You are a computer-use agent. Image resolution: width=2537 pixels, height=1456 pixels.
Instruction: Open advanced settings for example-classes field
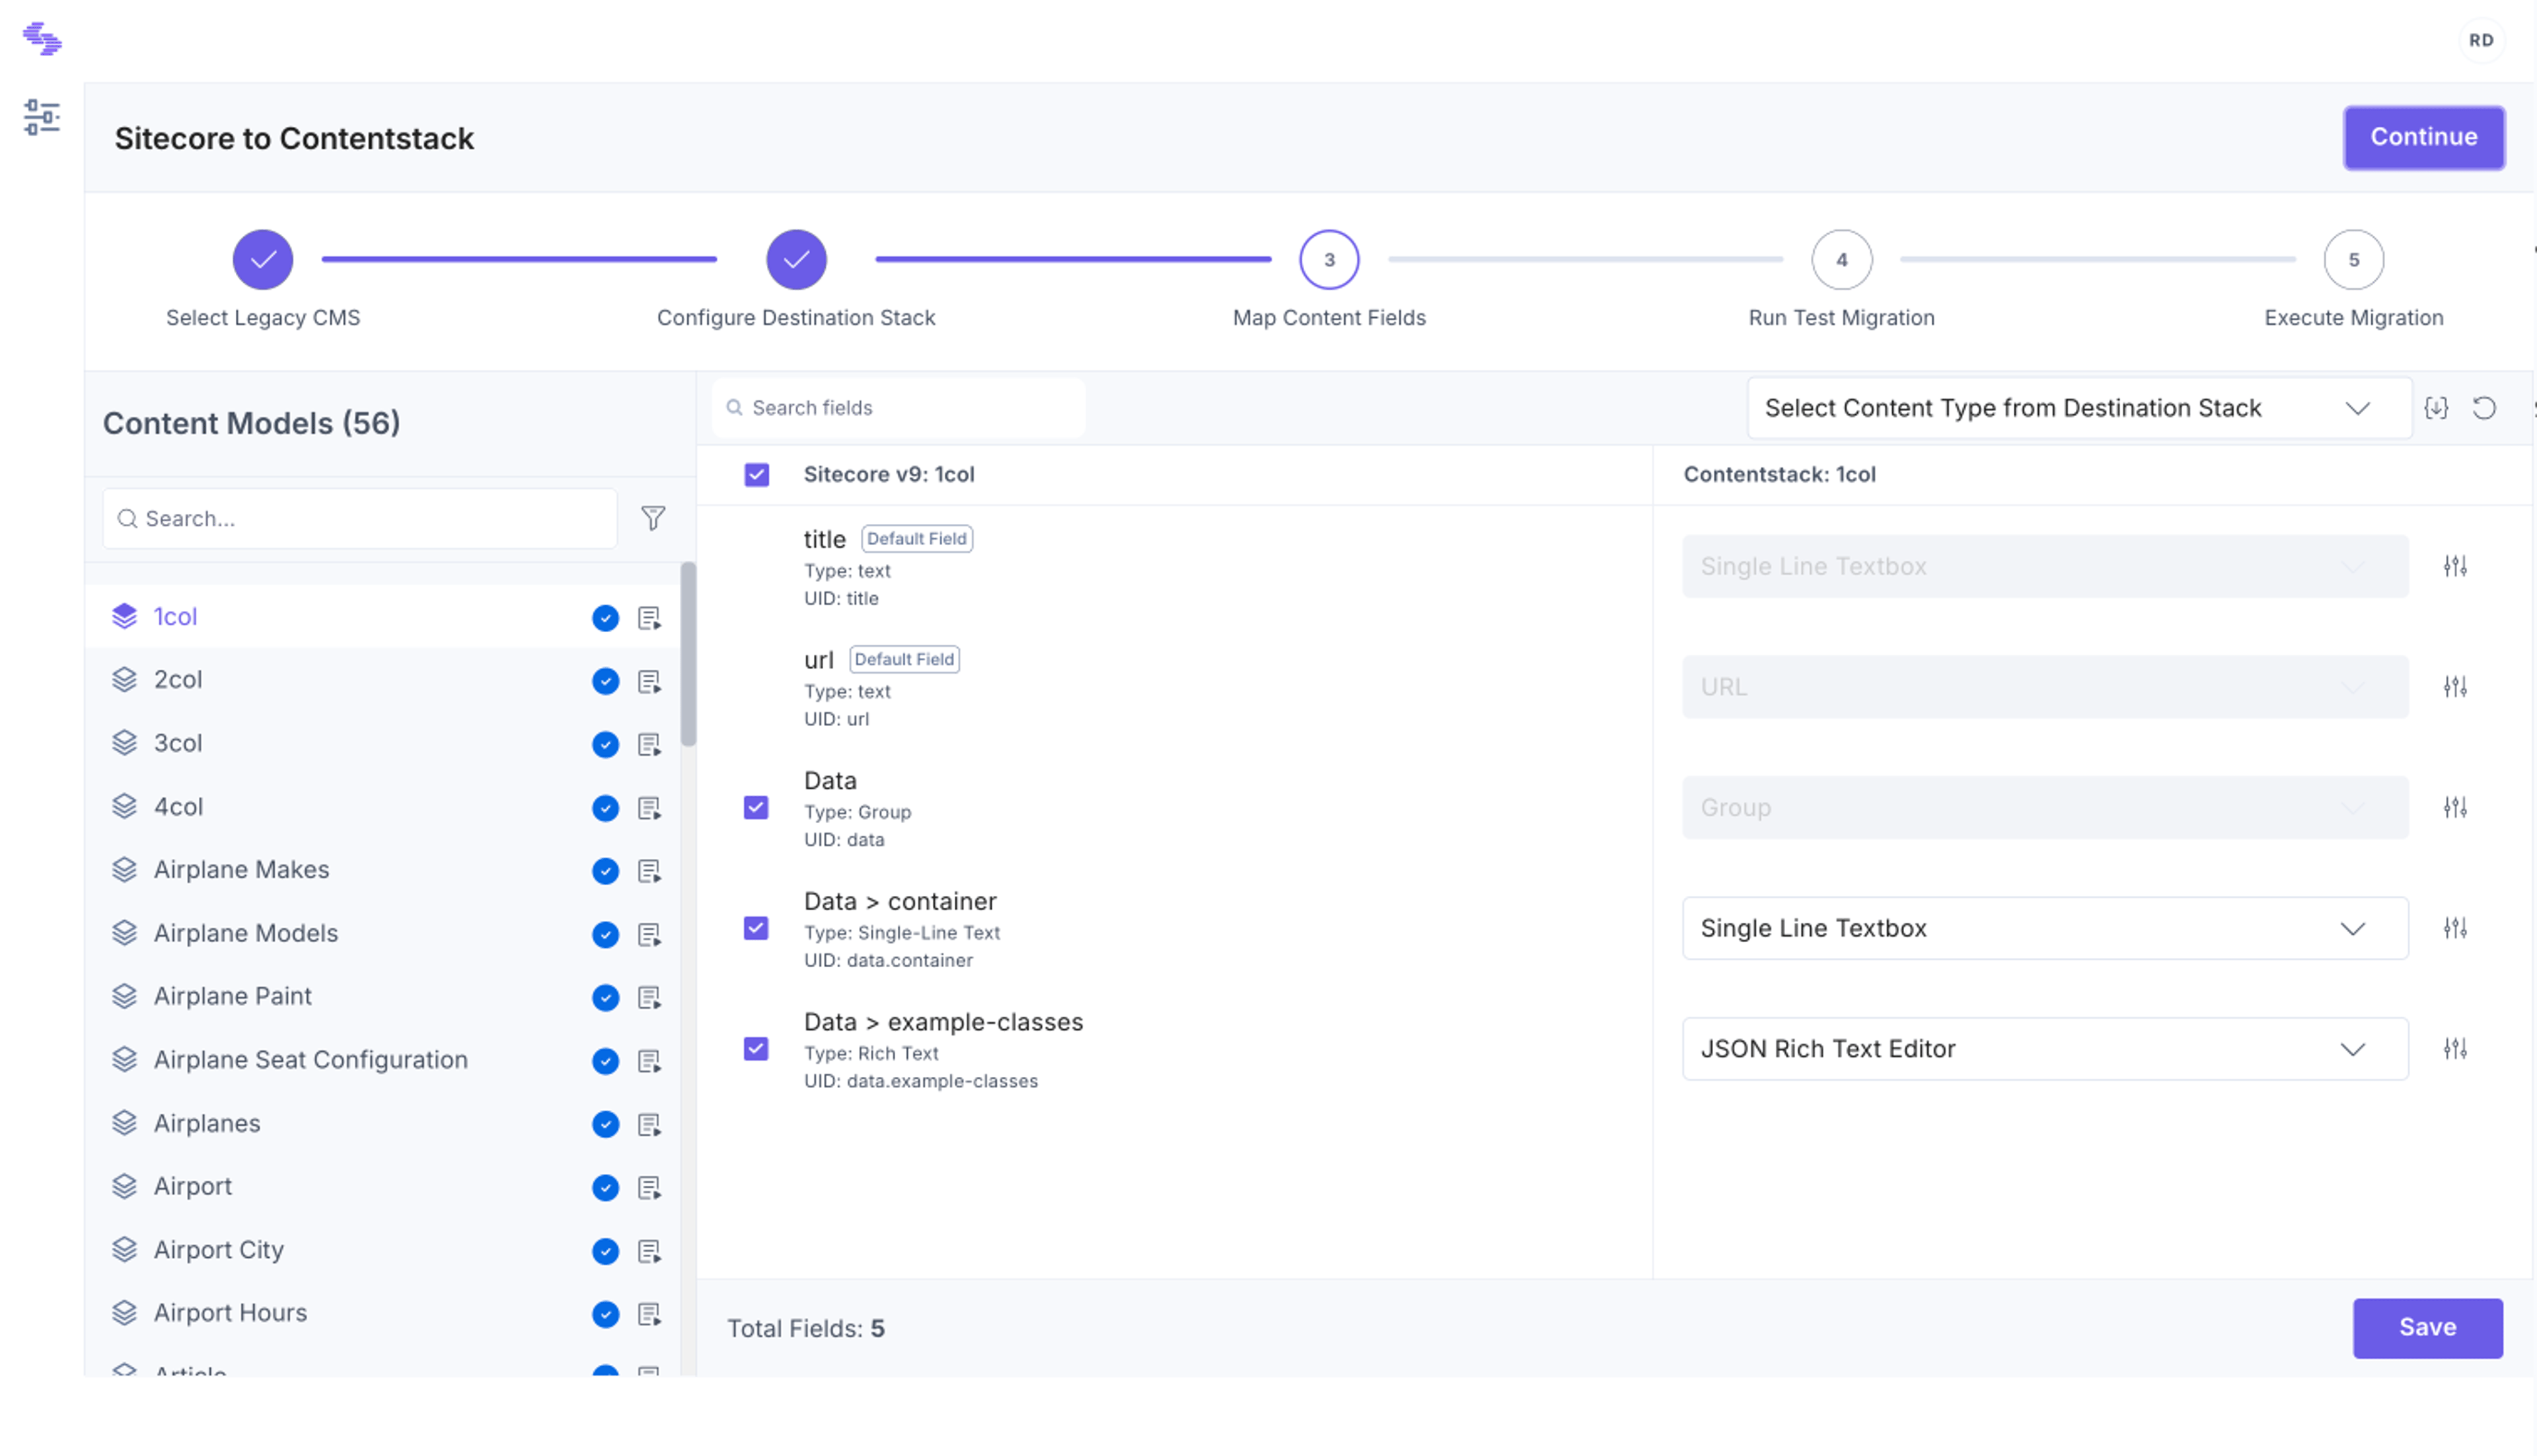click(2455, 1049)
